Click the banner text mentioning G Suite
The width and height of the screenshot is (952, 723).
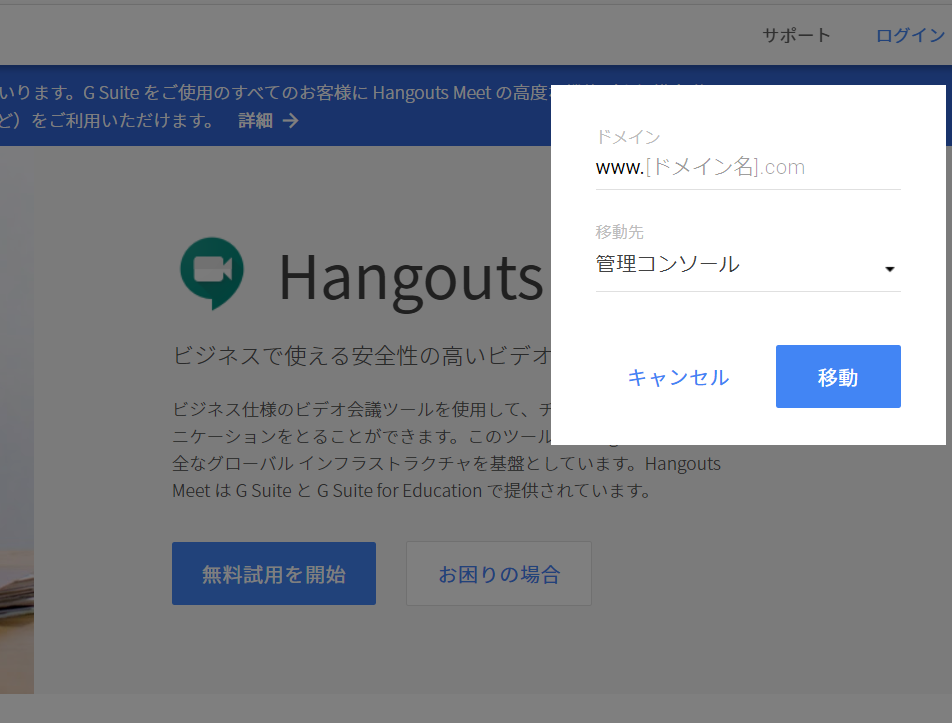pos(274,93)
